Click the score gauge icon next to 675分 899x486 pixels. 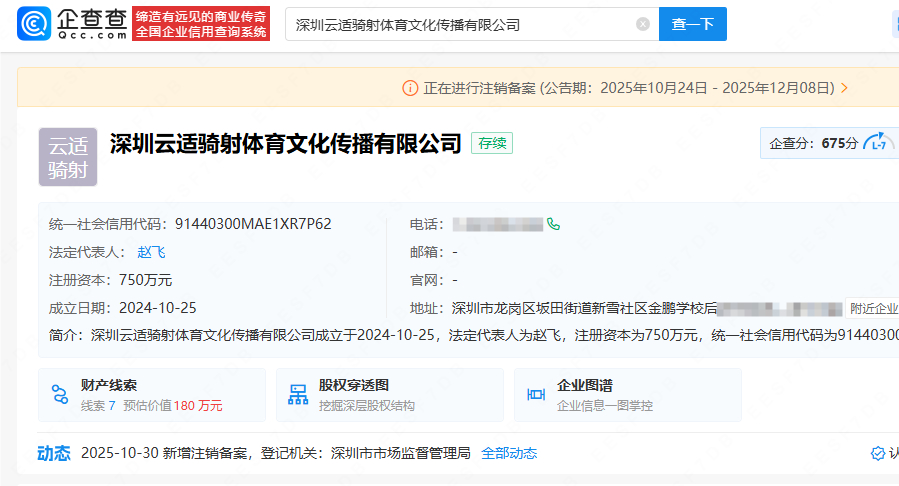coord(877,142)
